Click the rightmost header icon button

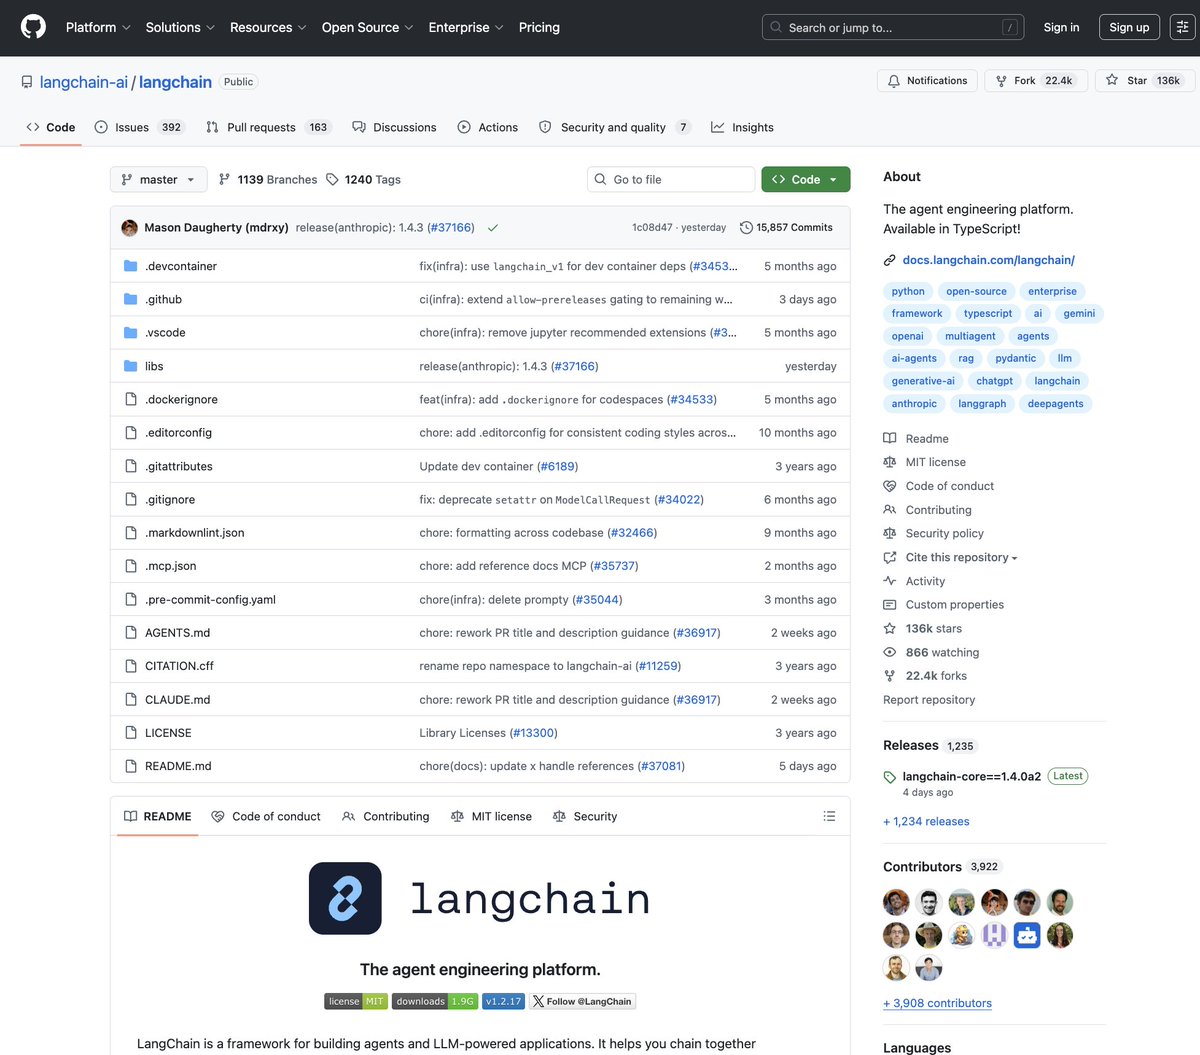point(1183,27)
